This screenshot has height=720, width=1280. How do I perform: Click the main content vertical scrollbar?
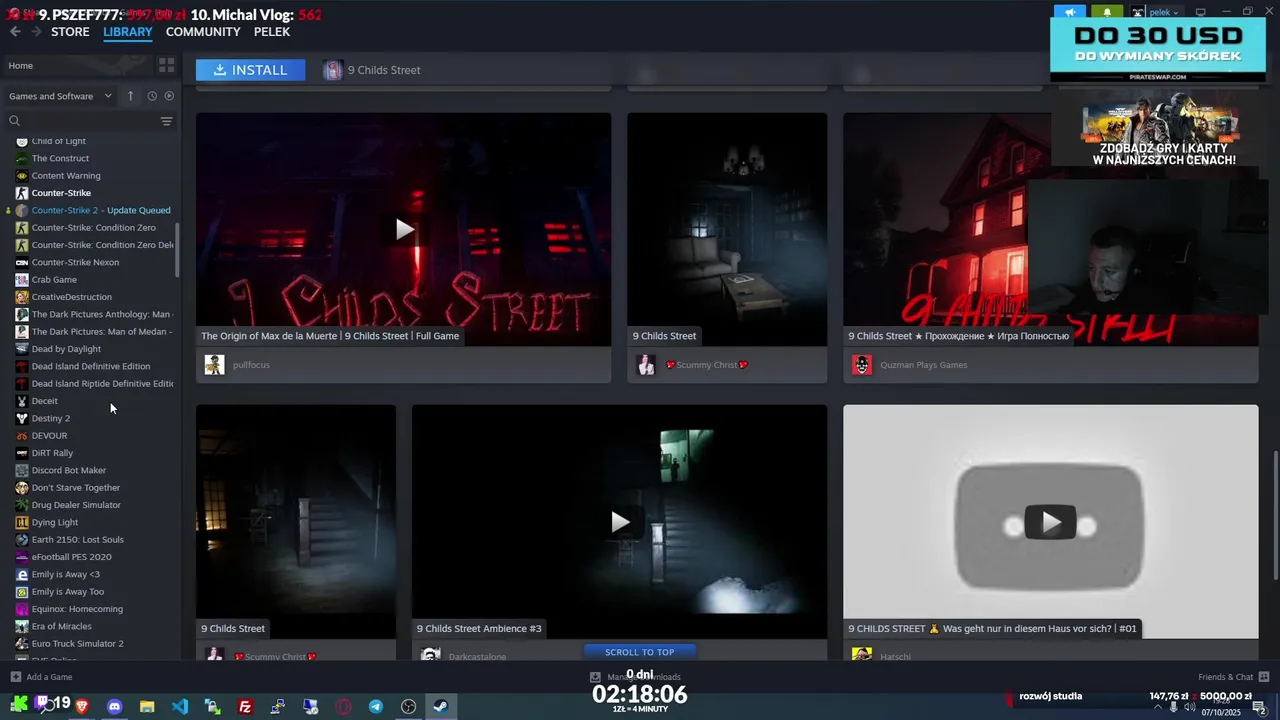[1275, 515]
